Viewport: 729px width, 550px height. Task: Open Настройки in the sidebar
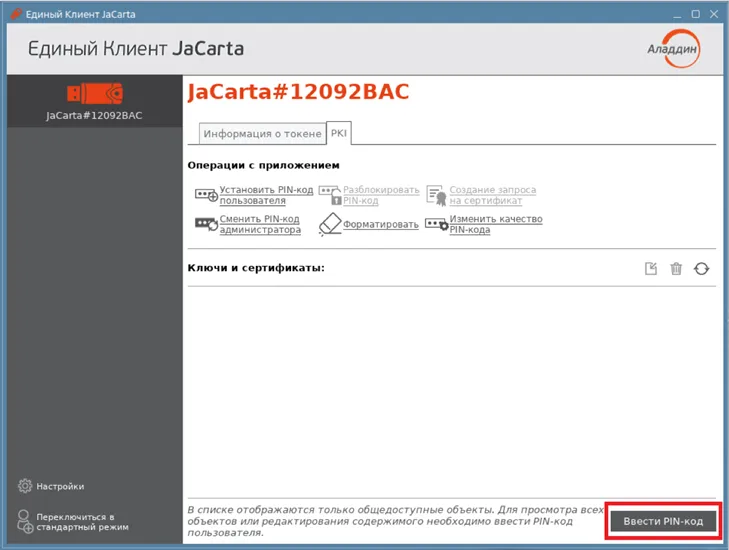tap(60, 486)
